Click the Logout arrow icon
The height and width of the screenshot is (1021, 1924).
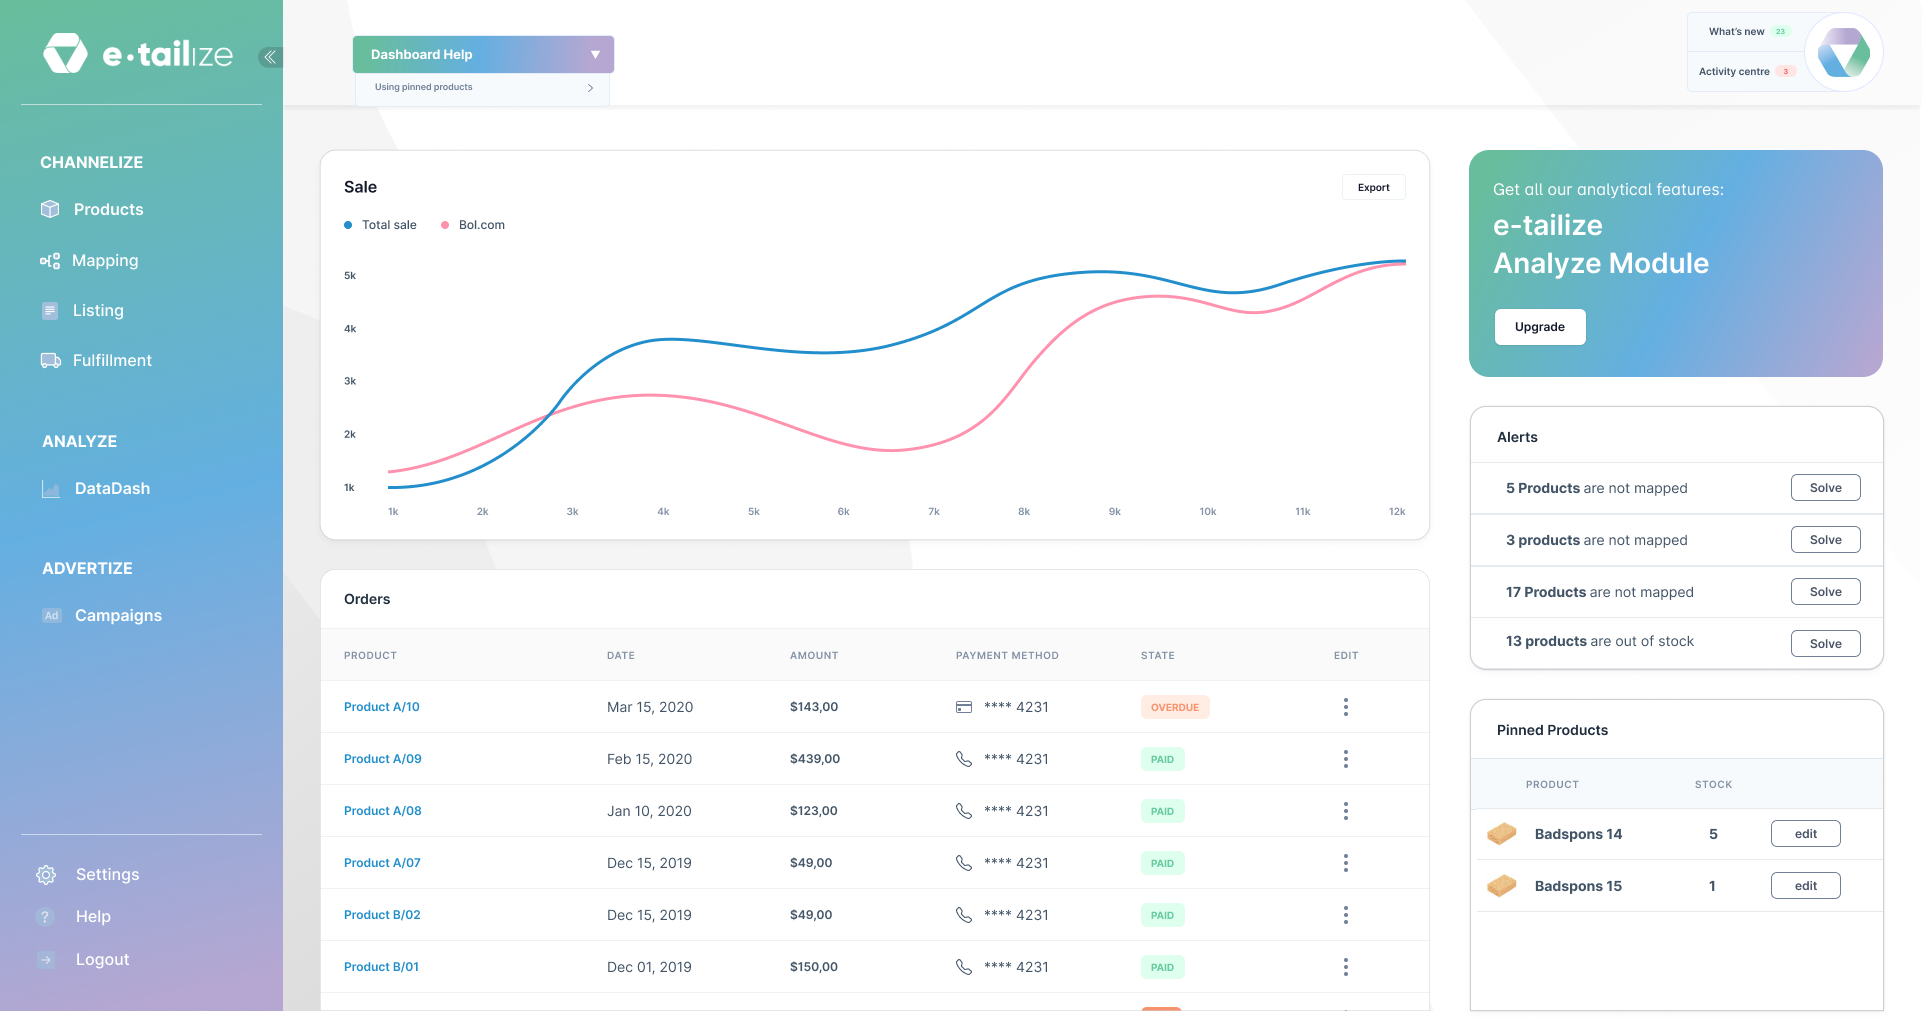pyautogui.click(x=46, y=960)
